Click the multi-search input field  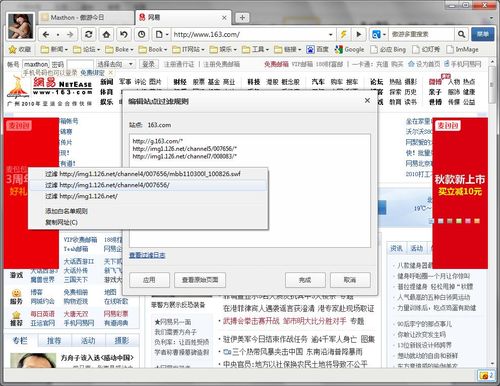pos(421,34)
